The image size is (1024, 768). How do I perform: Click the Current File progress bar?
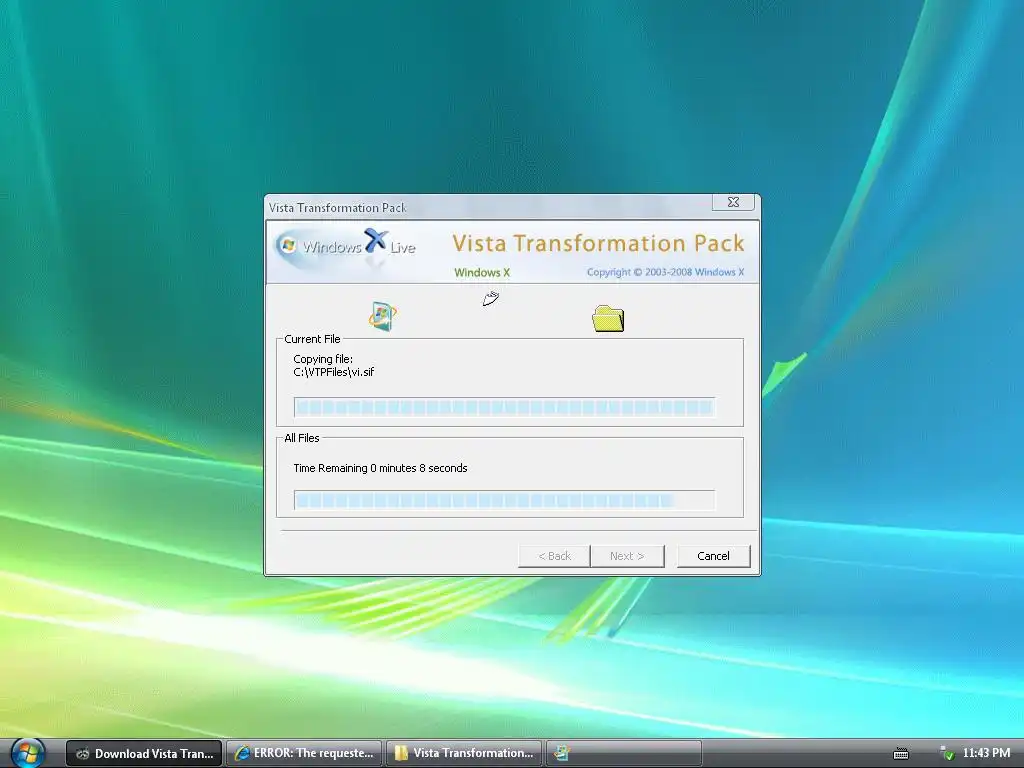tap(504, 408)
